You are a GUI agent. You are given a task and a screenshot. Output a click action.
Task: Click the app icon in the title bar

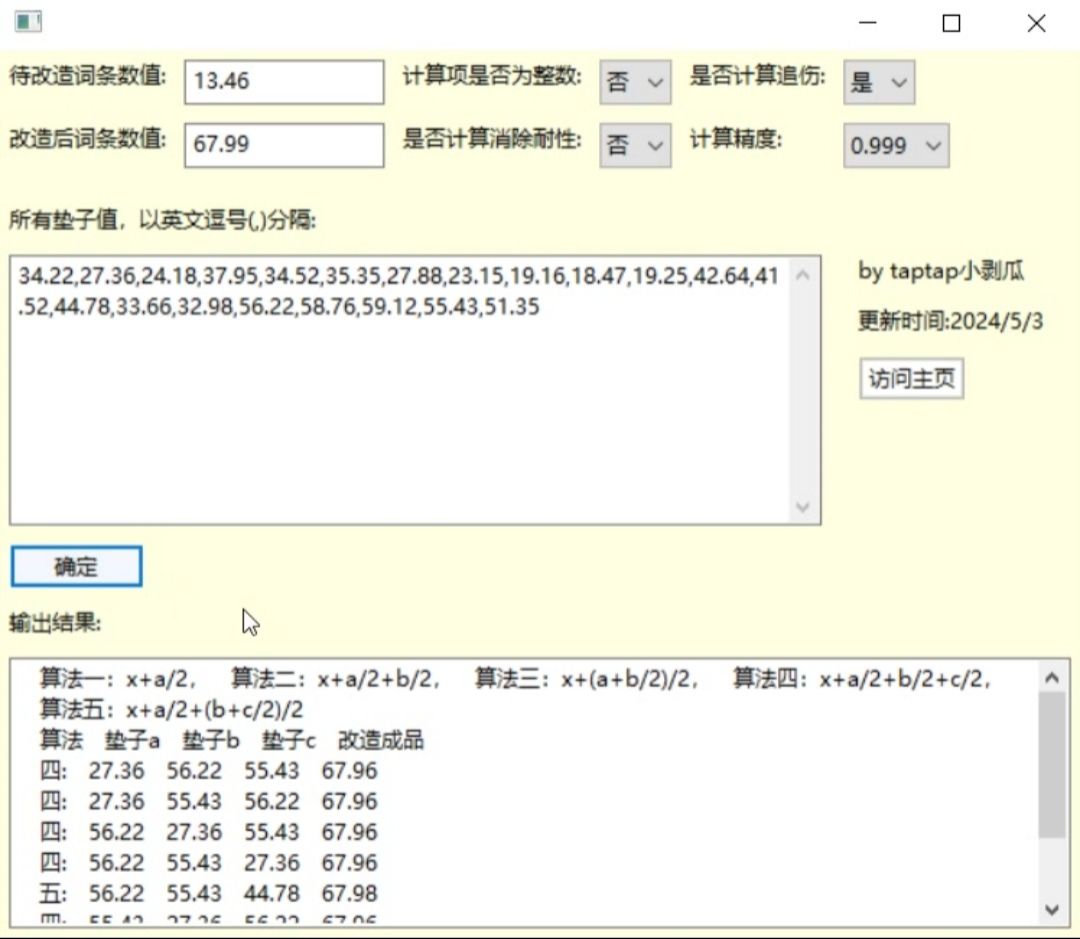(28, 22)
